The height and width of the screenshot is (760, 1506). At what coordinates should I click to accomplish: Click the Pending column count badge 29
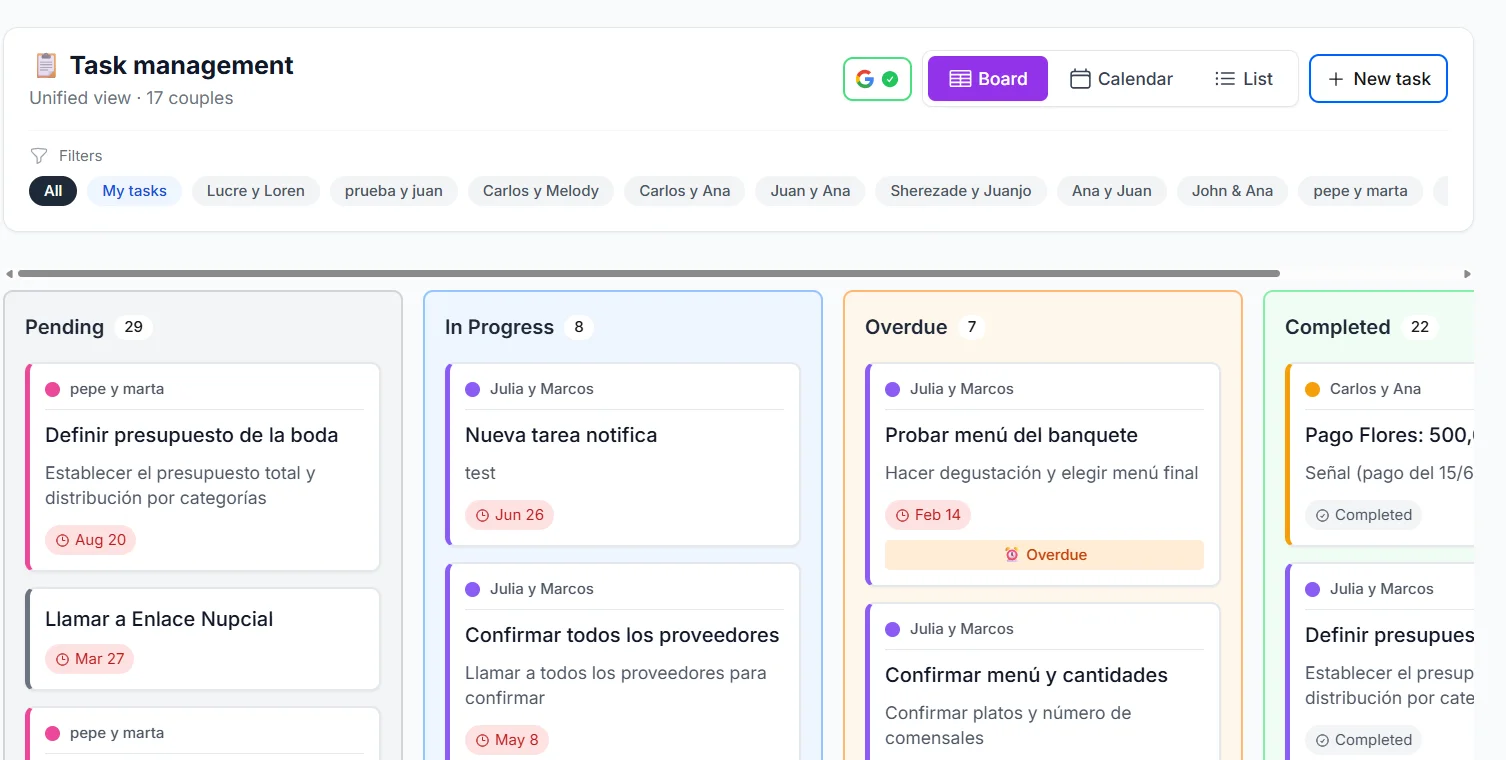(133, 327)
